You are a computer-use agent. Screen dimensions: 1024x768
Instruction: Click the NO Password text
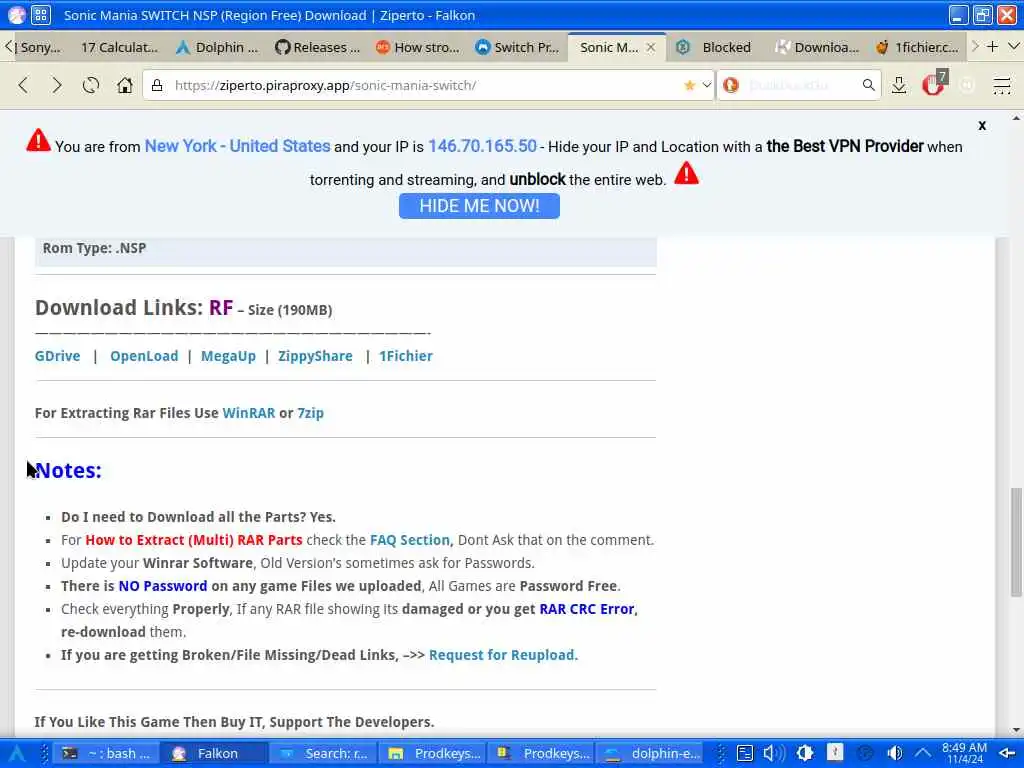pos(163,586)
